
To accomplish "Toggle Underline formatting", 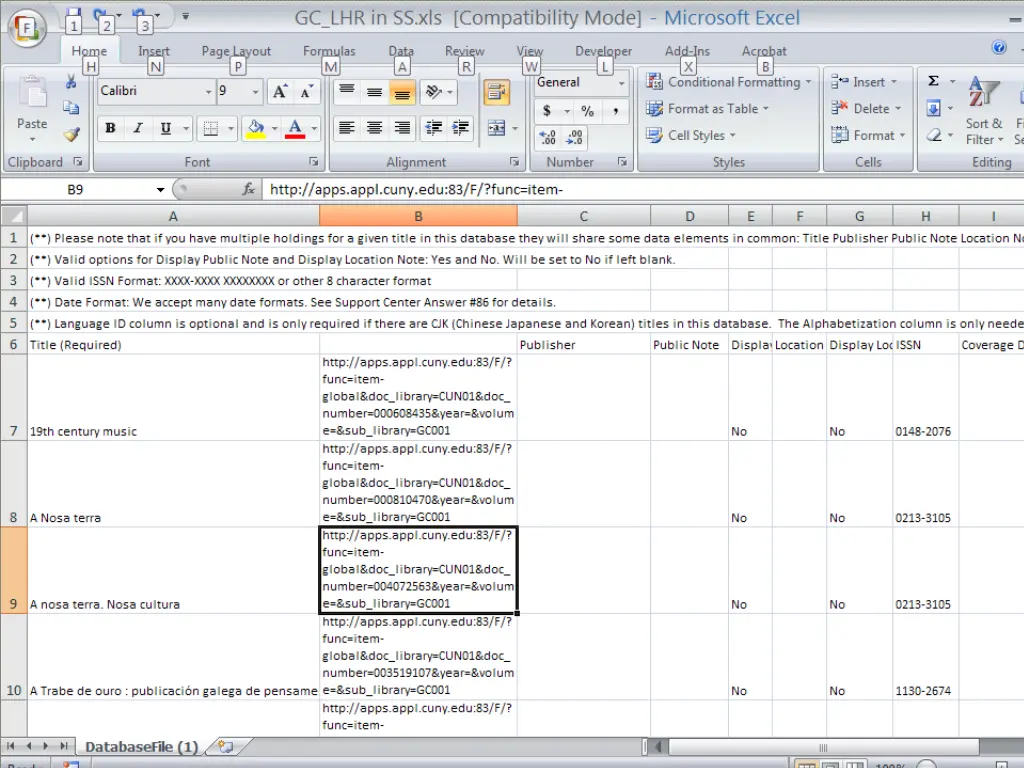I will click(x=166, y=129).
